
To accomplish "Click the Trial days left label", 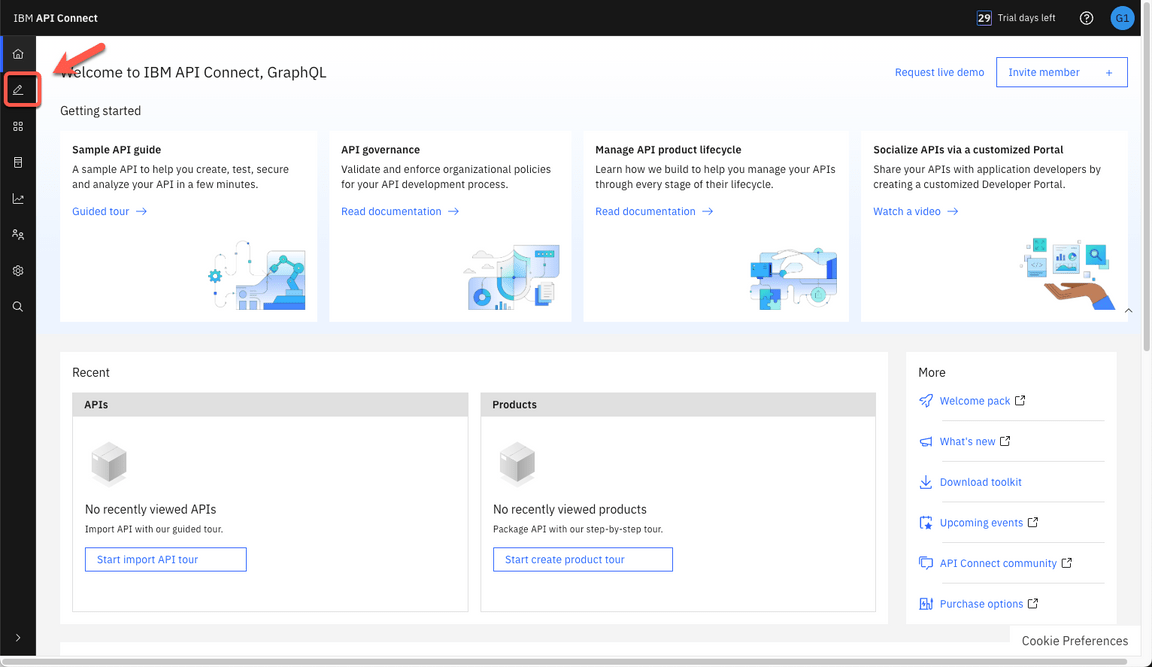I will [x=1026, y=18].
